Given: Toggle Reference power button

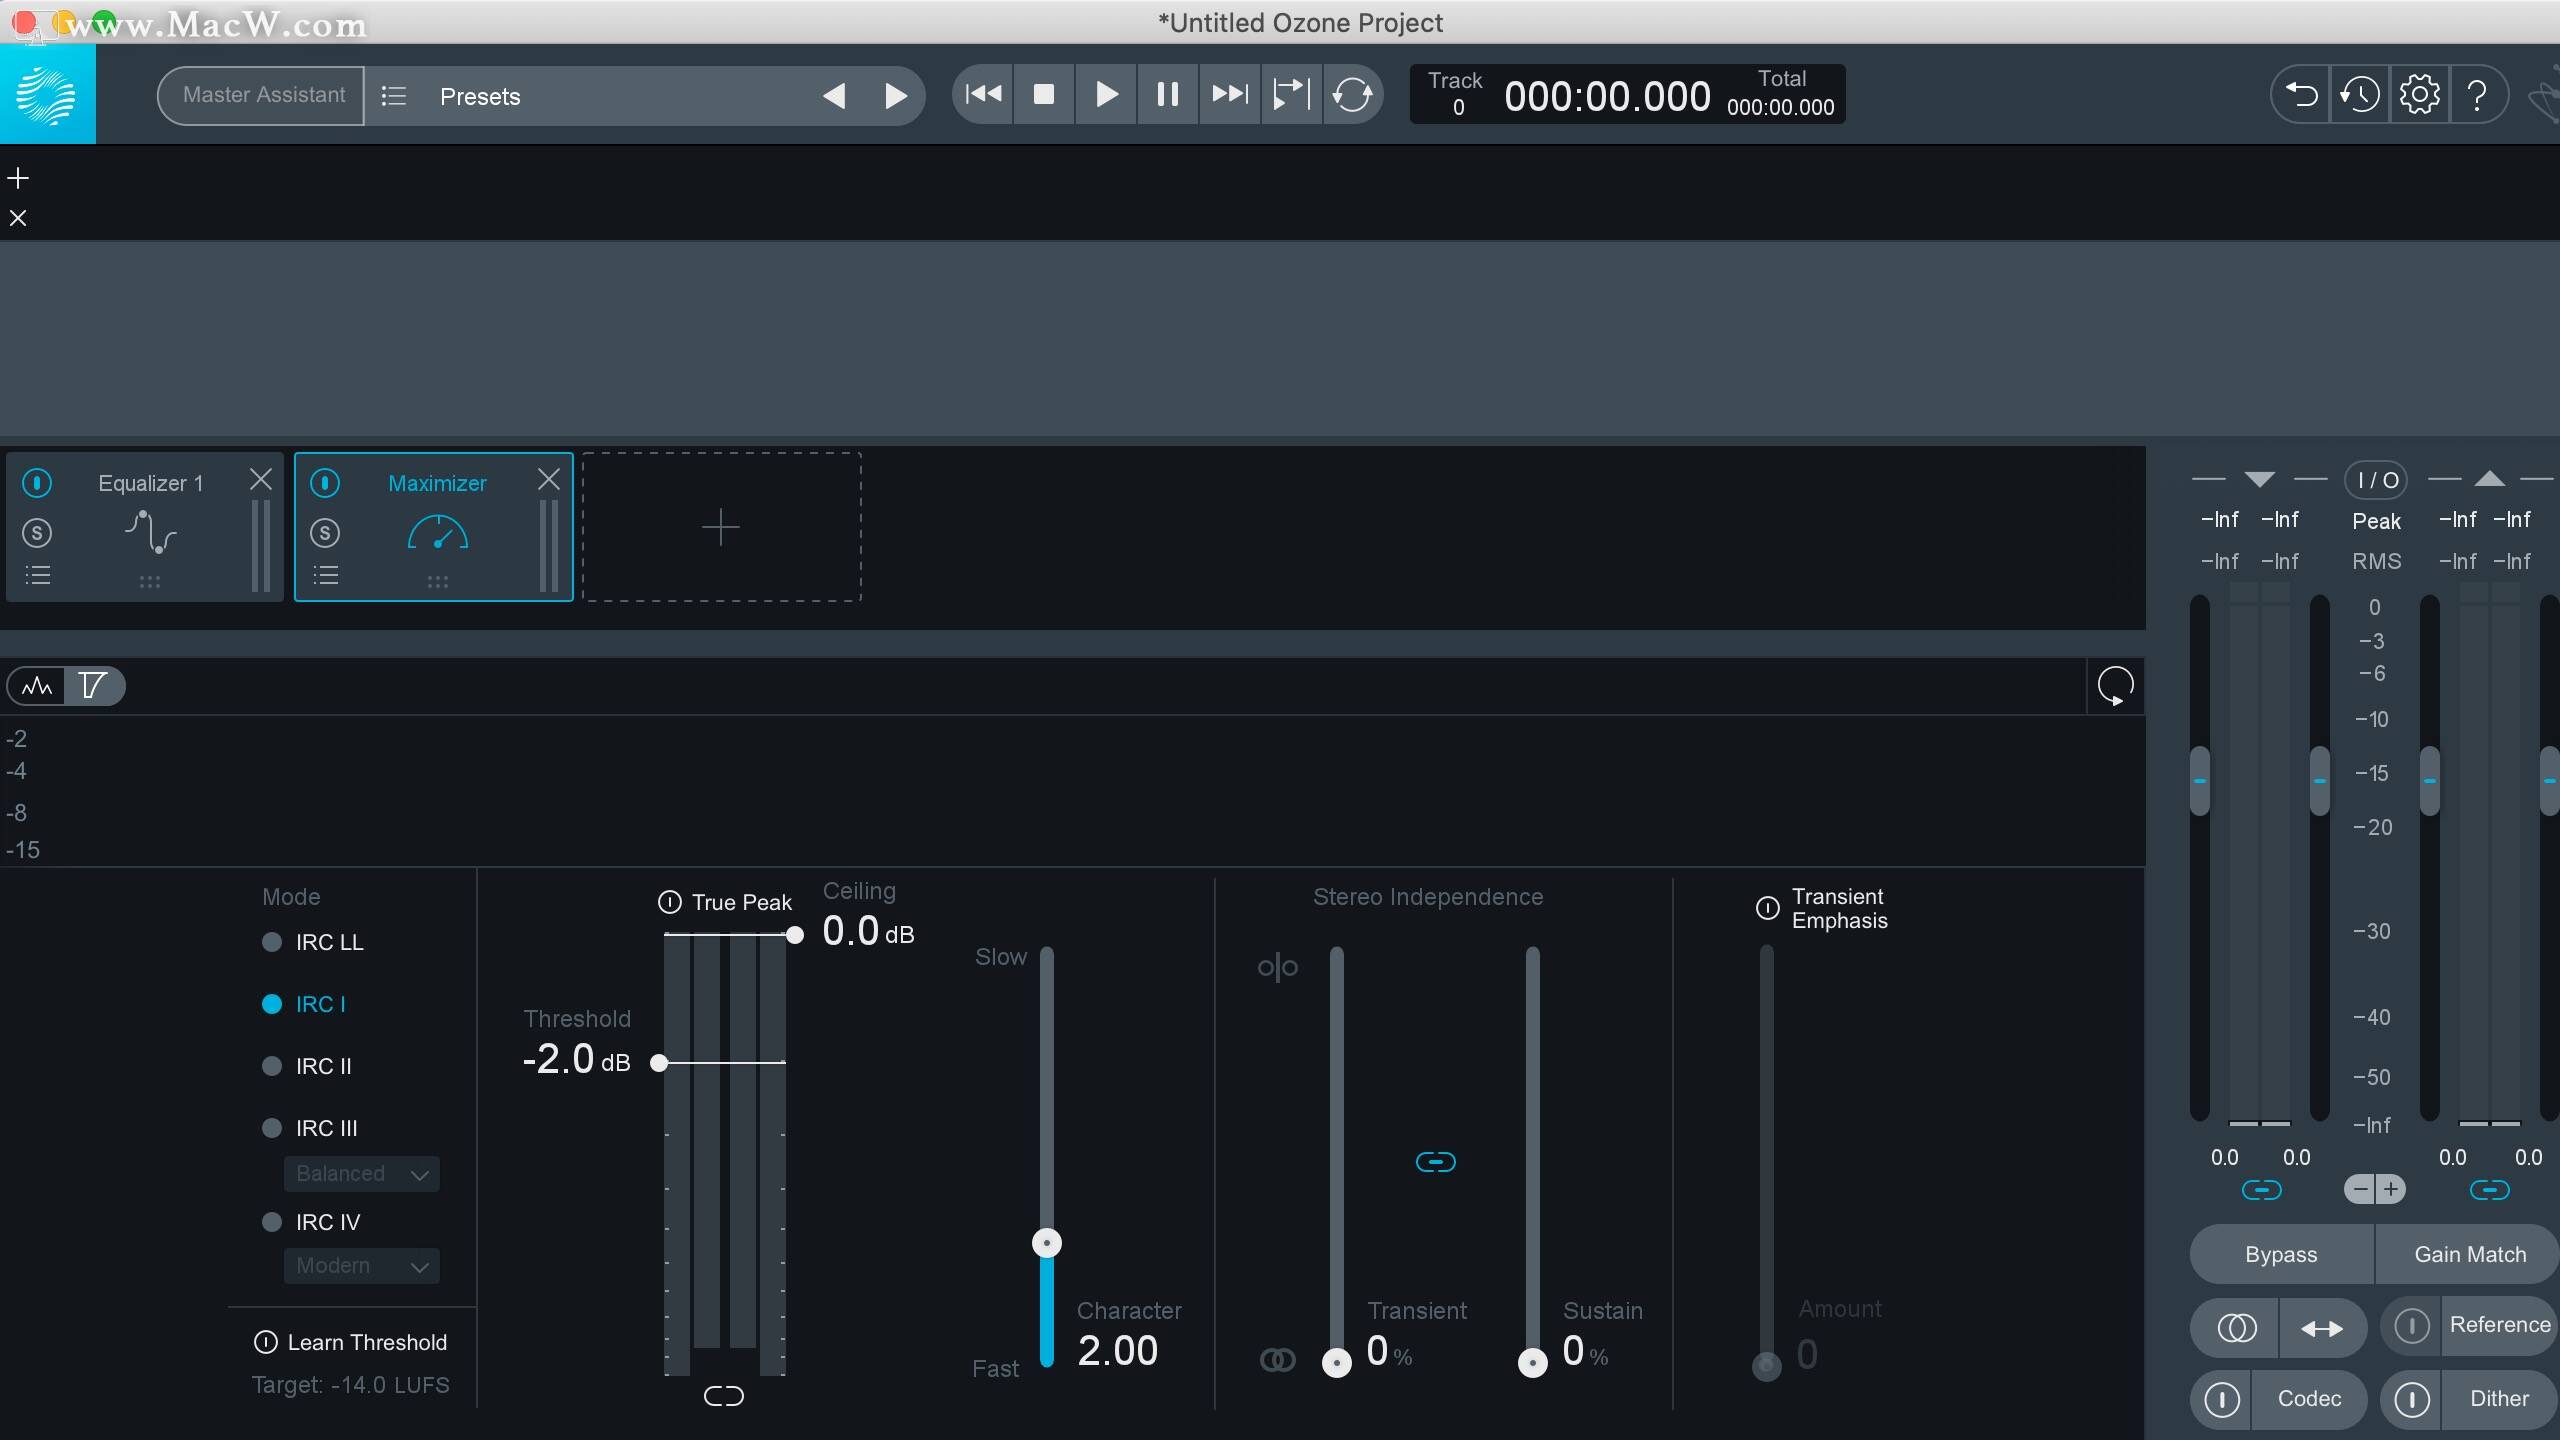Looking at the screenshot, I should (2412, 1326).
